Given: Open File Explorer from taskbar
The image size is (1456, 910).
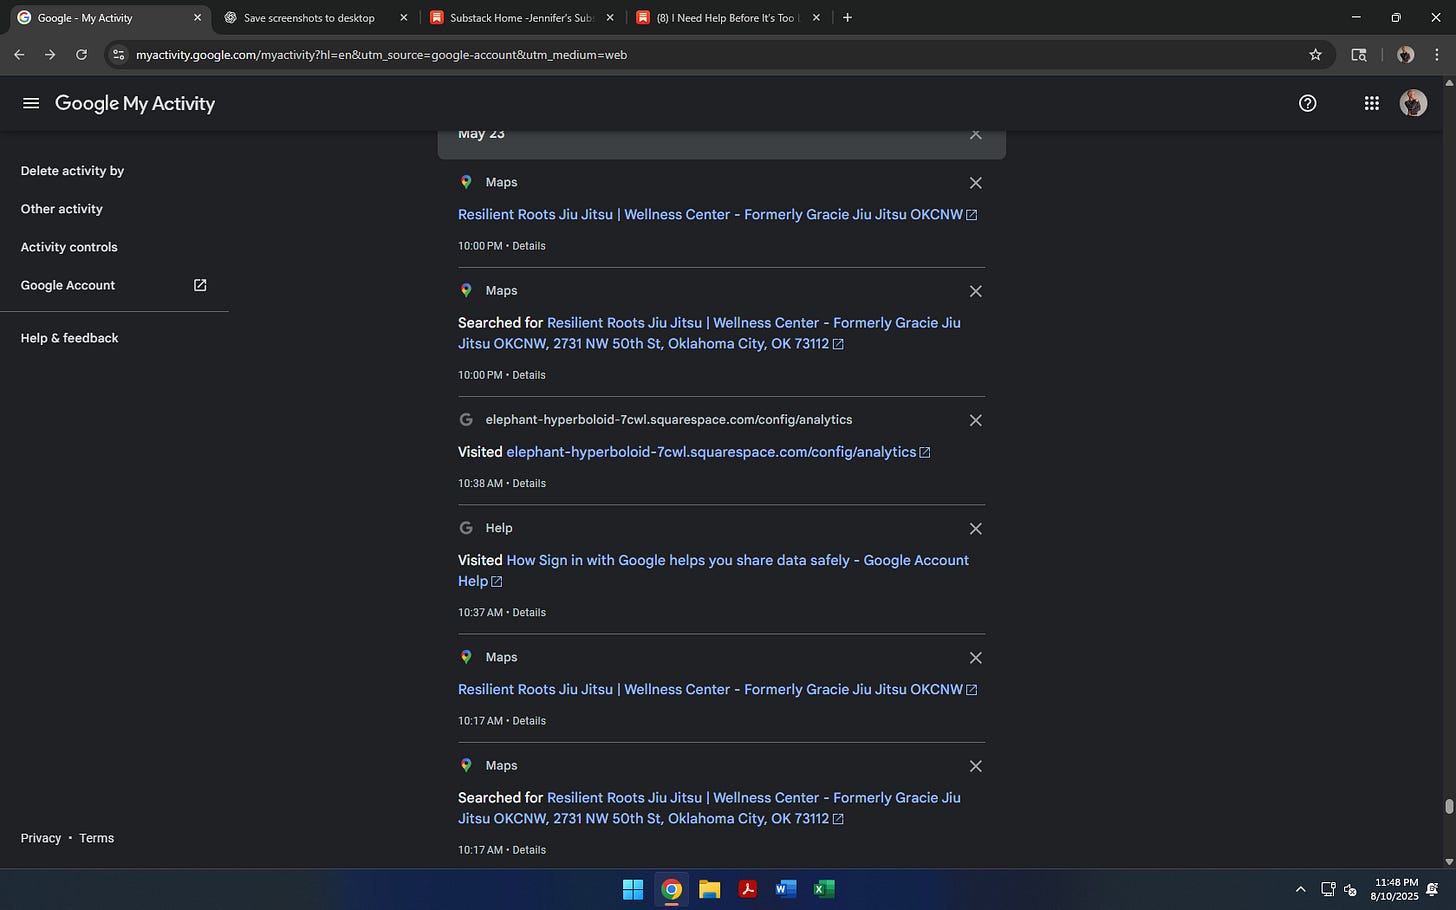Looking at the screenshot, I should (x=710, y=889).
